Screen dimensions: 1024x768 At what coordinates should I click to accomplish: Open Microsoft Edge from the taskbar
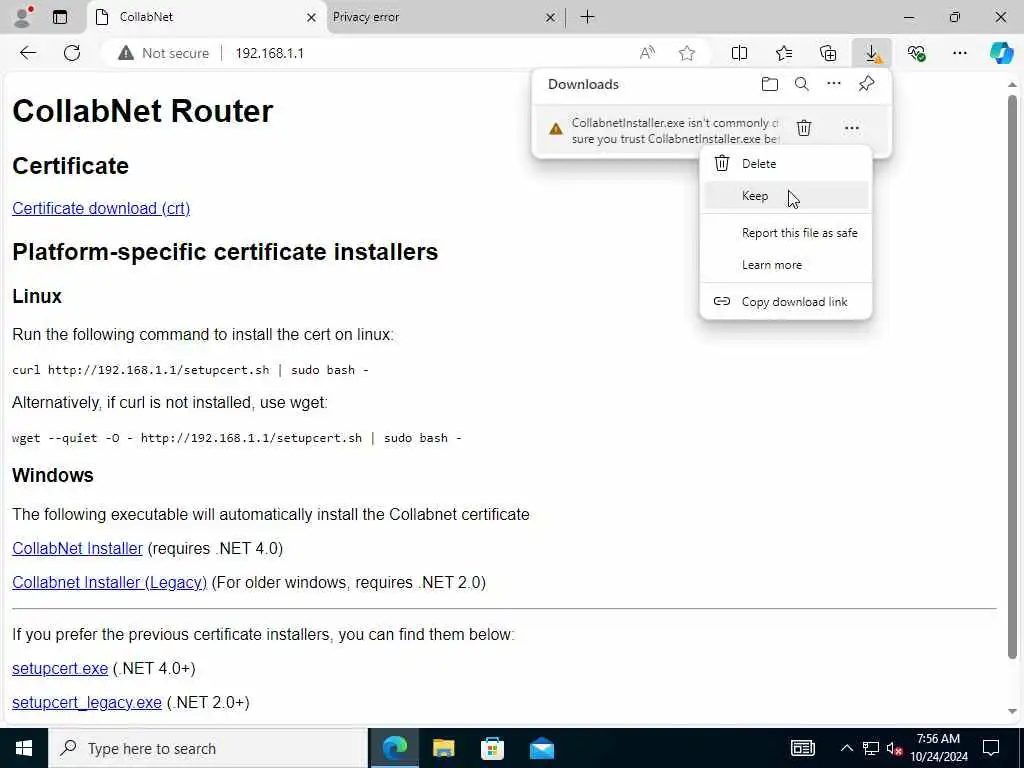point(394,748)
